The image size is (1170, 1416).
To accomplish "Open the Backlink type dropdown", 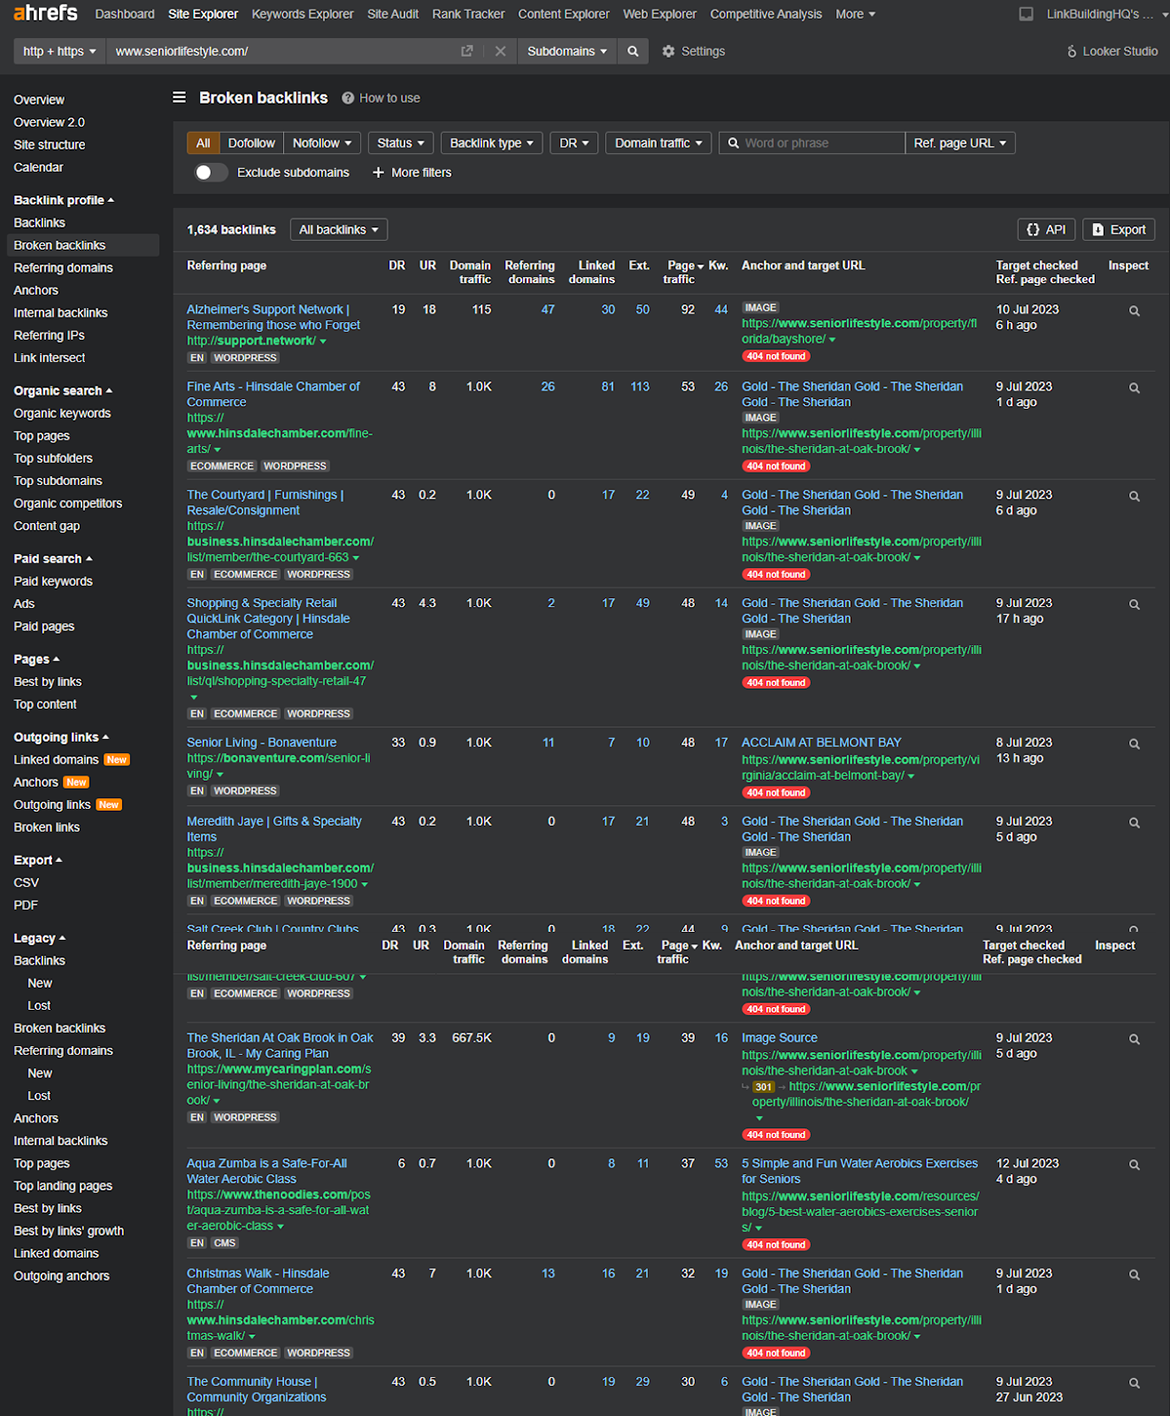I will pyautogui.click(x=491, y=143).
